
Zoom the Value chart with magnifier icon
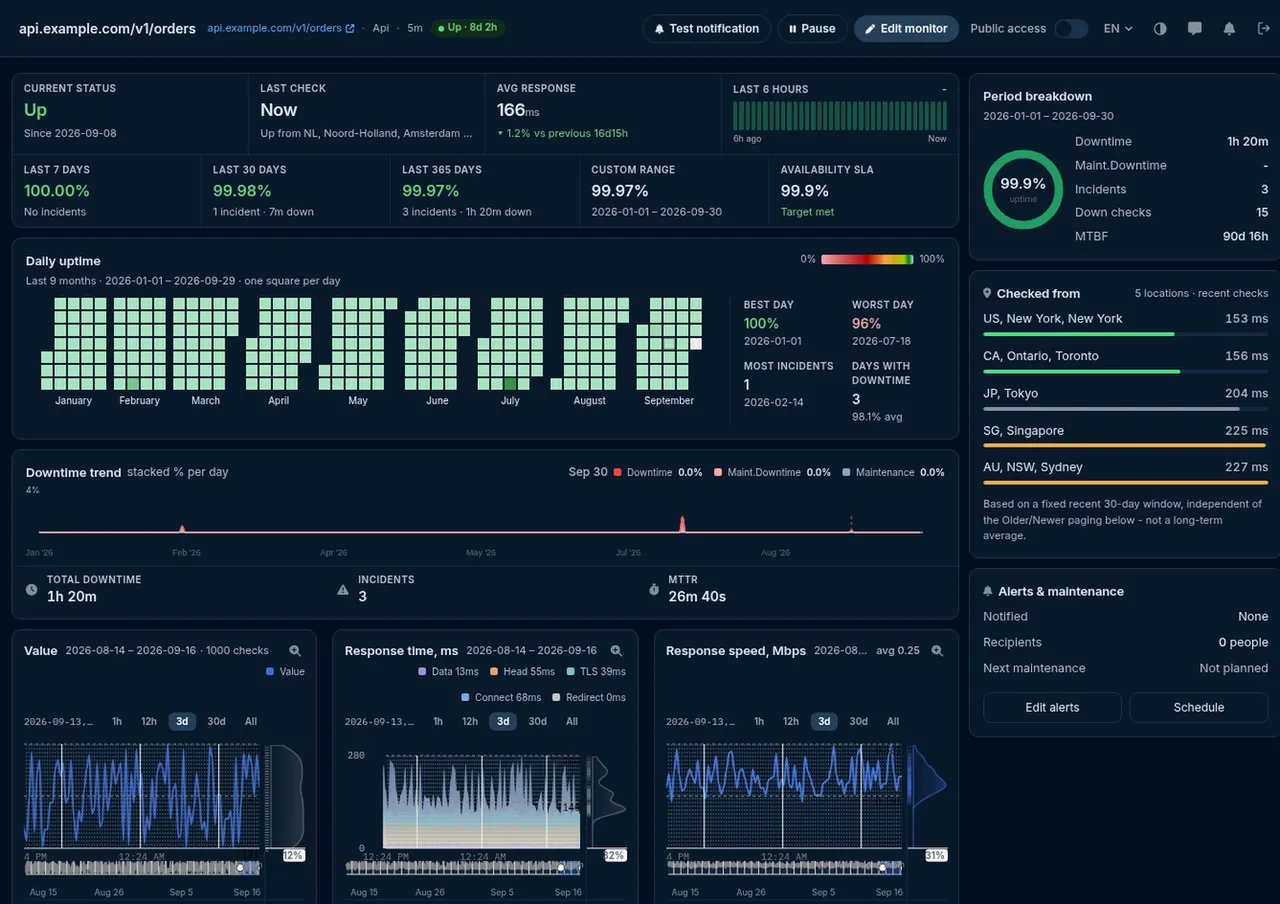tap(295, 651)
